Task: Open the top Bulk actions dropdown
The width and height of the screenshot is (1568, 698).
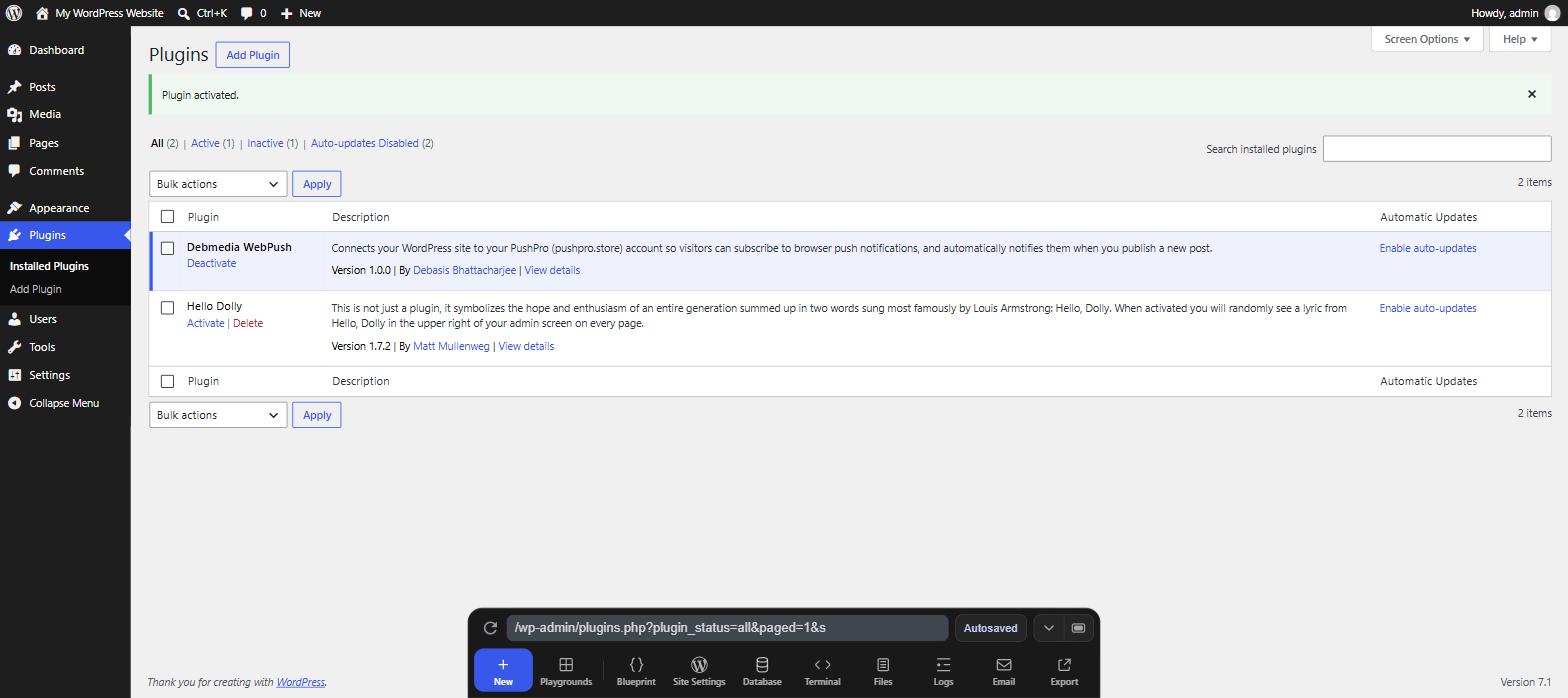Action: coord(218,184)
